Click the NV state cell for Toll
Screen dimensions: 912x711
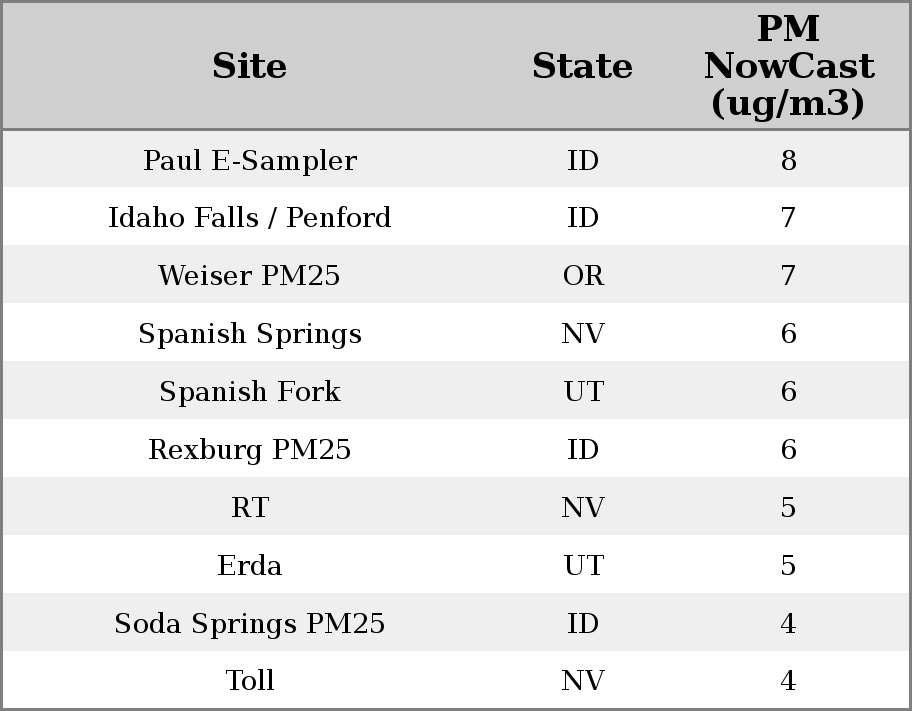pyautogui.click(x=583, y=681)
